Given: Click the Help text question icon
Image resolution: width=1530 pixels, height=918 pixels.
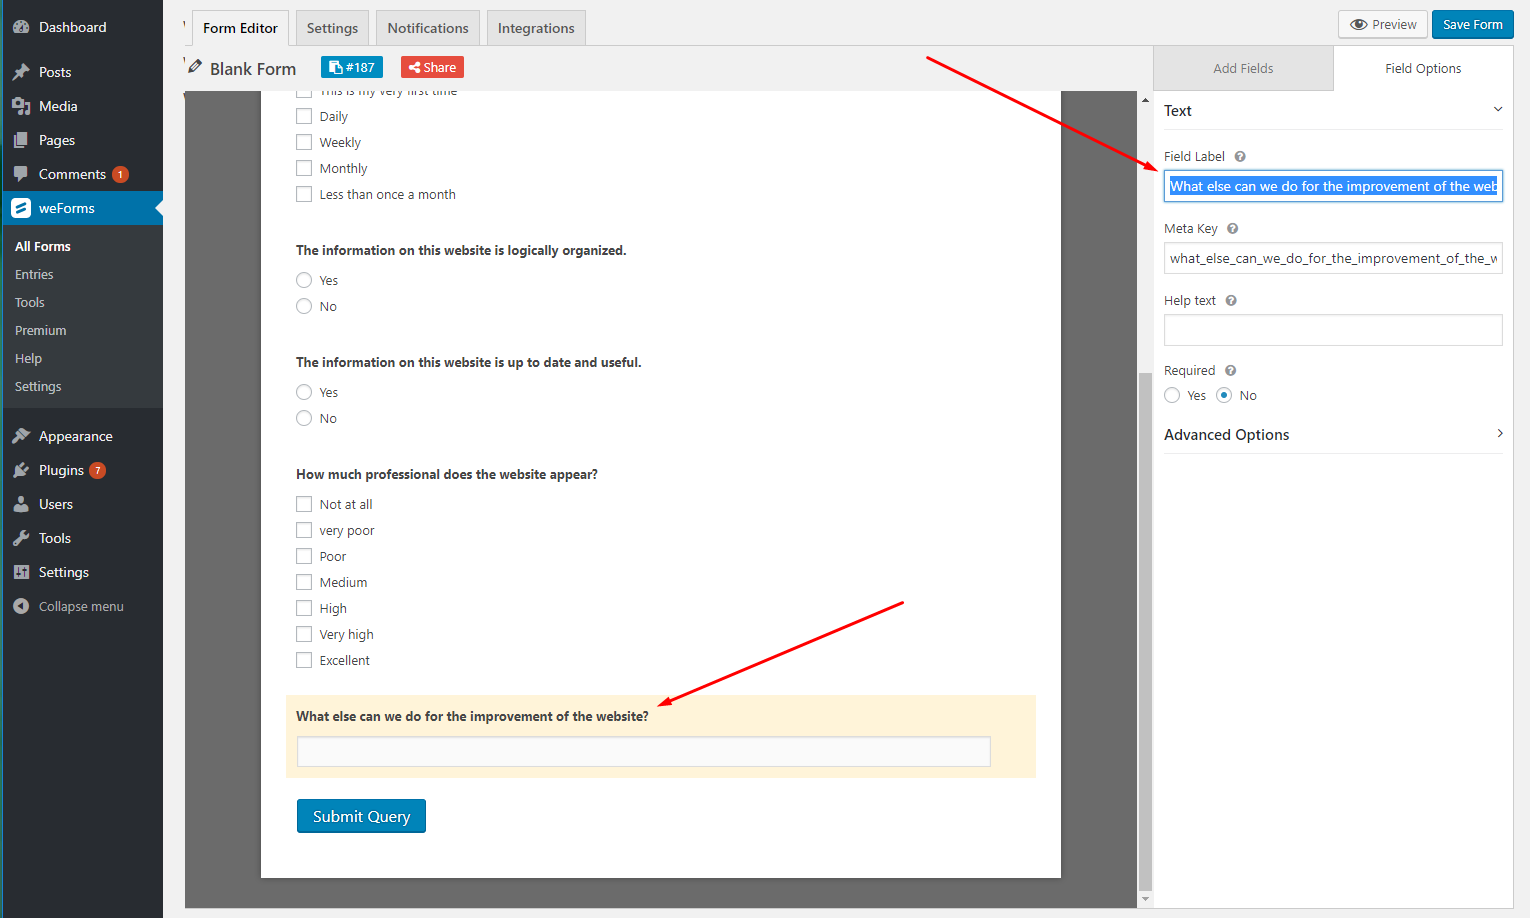Looking at the screenshot, I should [1231, 300].
